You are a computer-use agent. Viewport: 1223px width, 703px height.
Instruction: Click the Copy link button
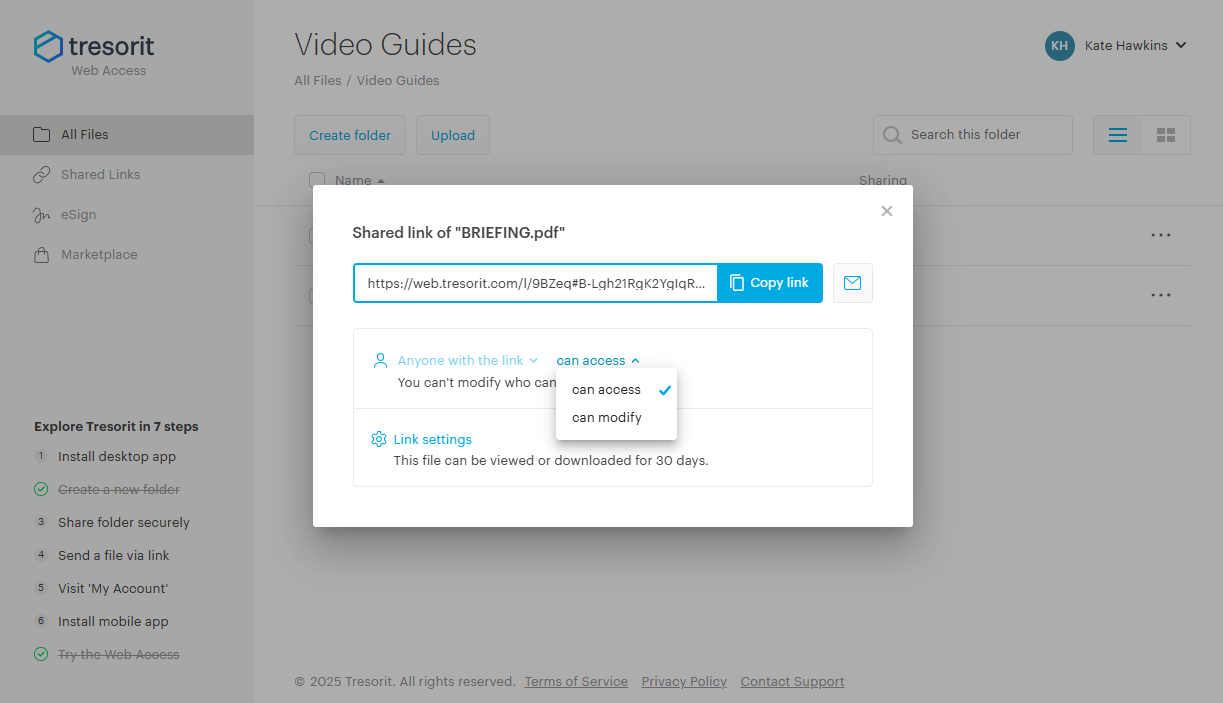pyautogui.click(x=769, y=283)
